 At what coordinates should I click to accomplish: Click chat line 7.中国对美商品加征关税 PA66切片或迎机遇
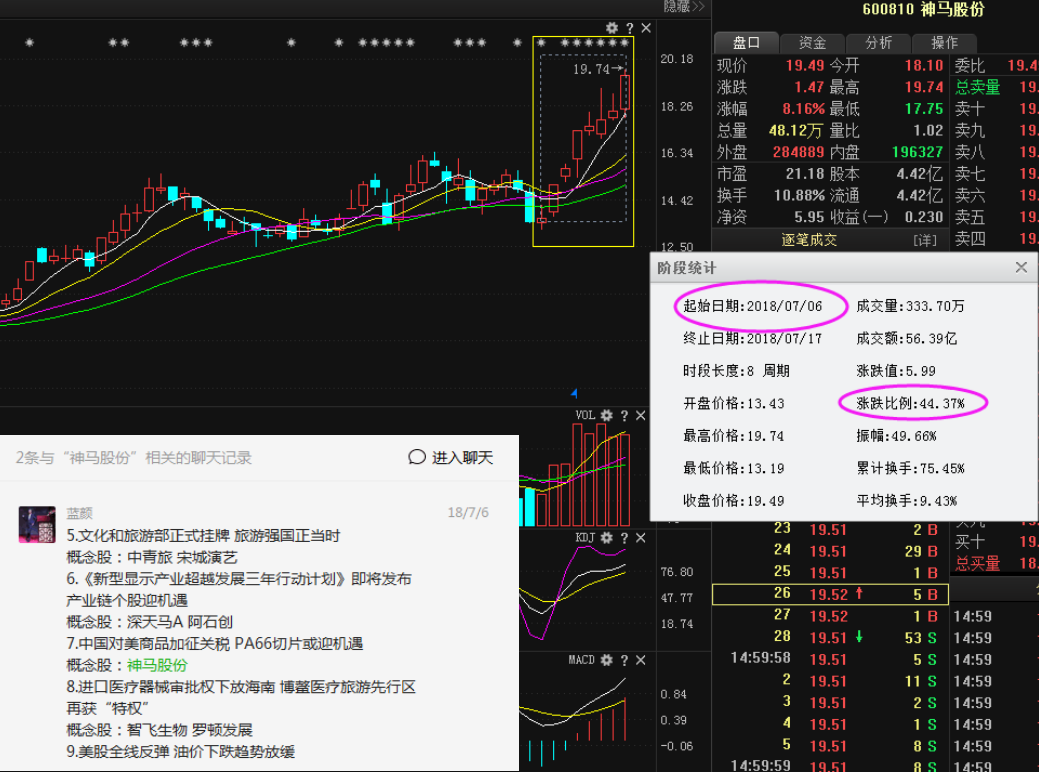(x=214, y=643)
